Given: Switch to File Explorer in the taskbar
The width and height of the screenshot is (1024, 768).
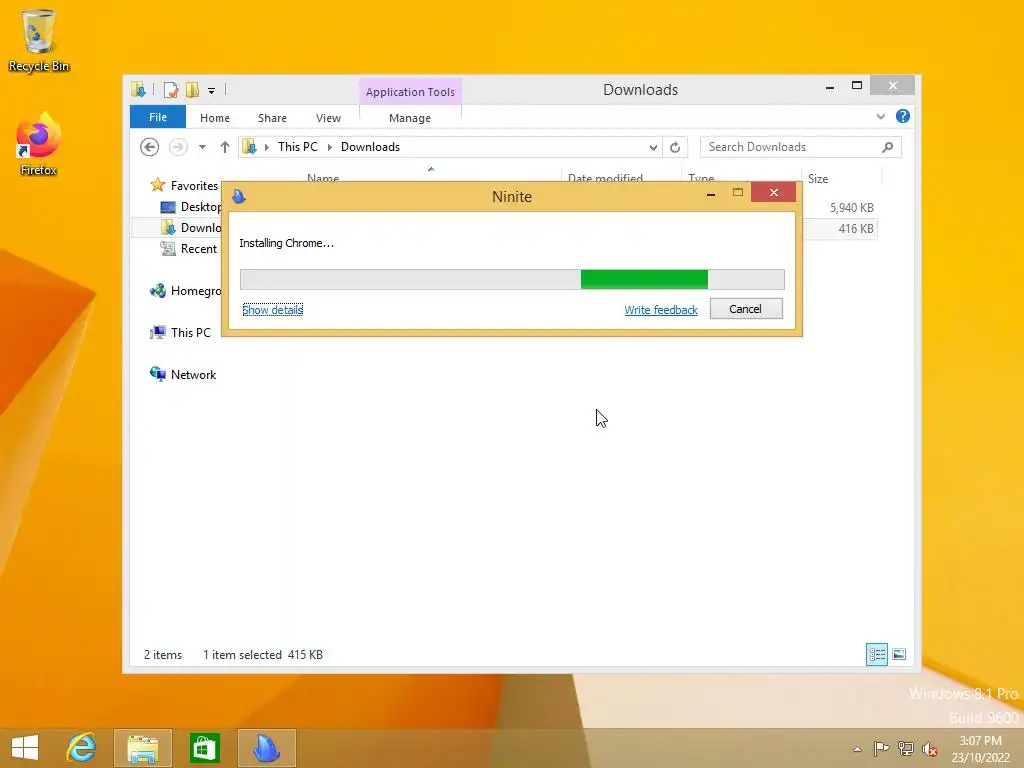Looking at the screenshot, I should pyautogui.click(x=142, y=748).
